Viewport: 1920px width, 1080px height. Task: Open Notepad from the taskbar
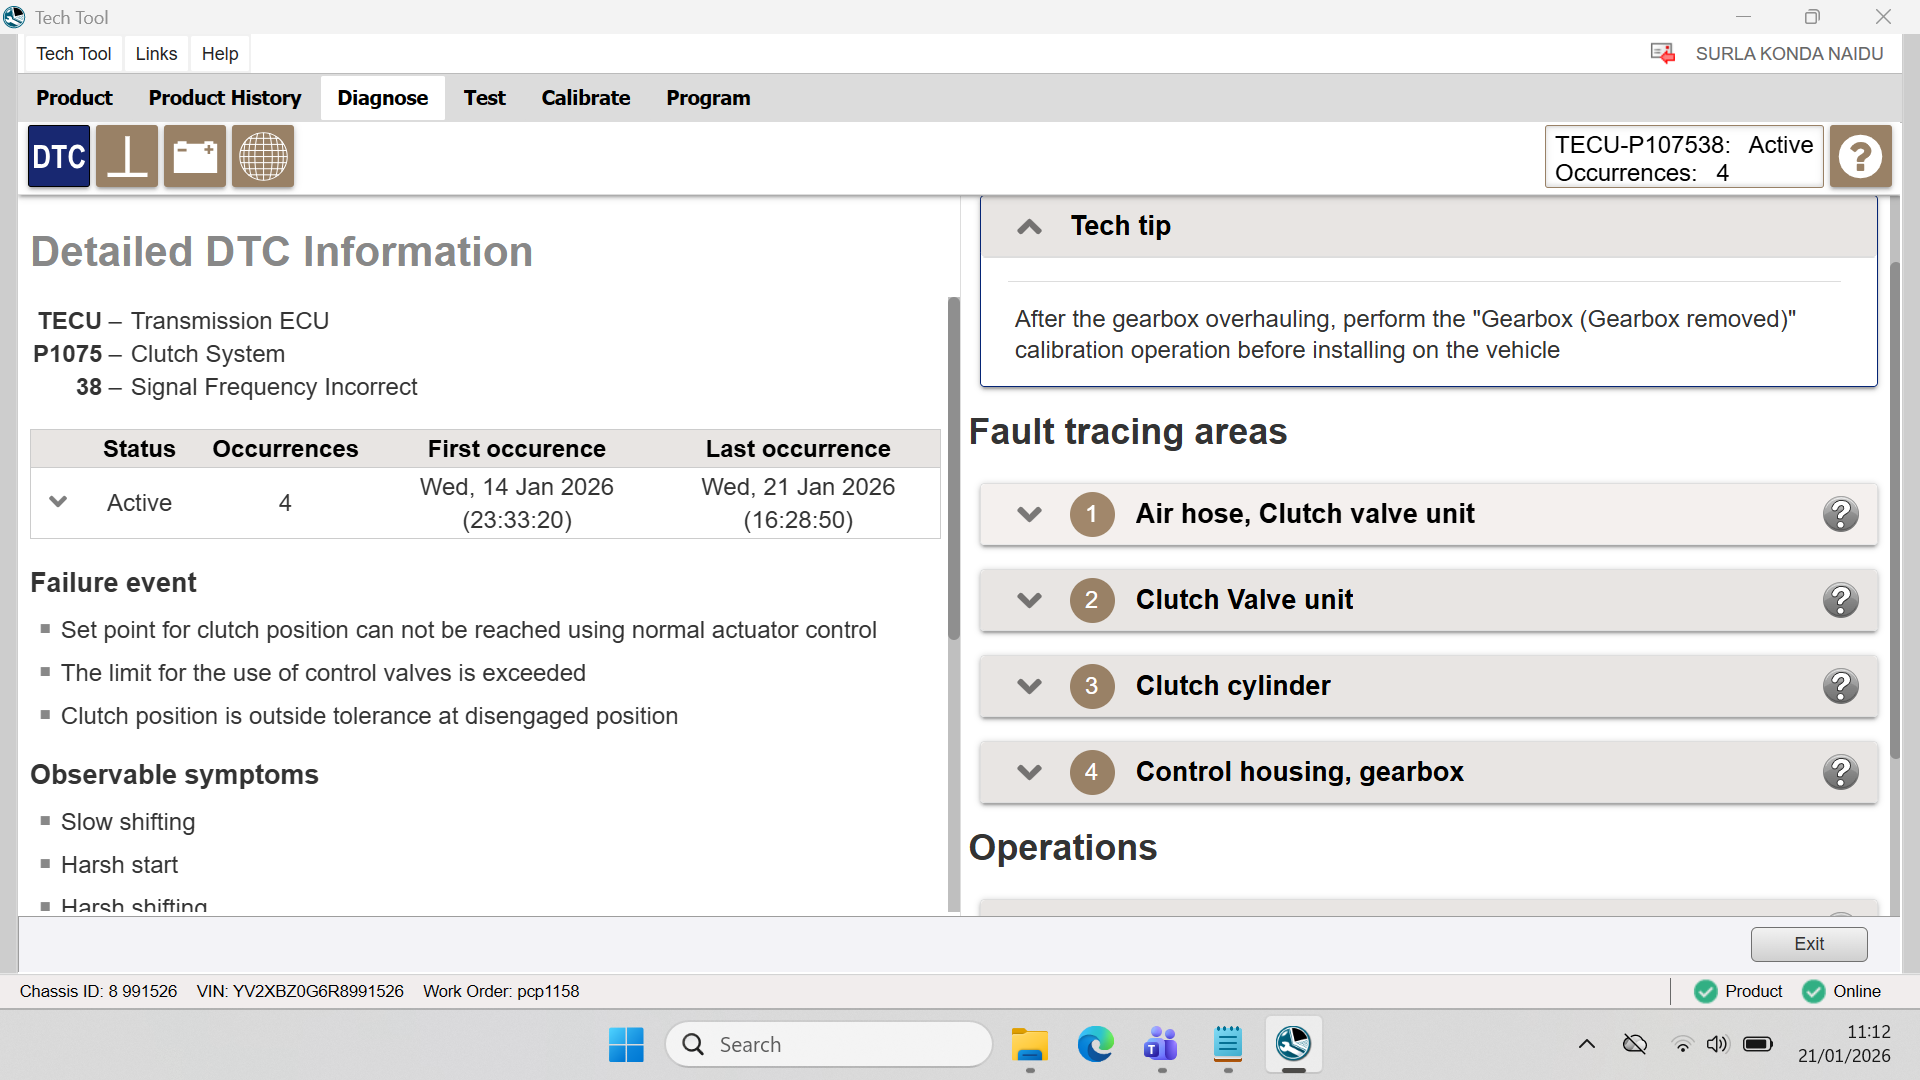[1227, 1045]
